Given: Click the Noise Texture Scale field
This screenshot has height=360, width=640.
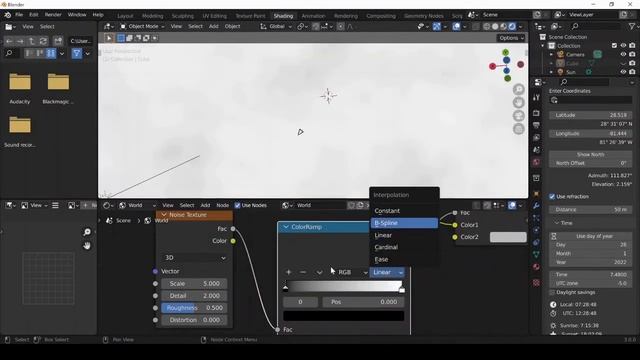Looking at the screenshot, I should click(x=194, y=283).
